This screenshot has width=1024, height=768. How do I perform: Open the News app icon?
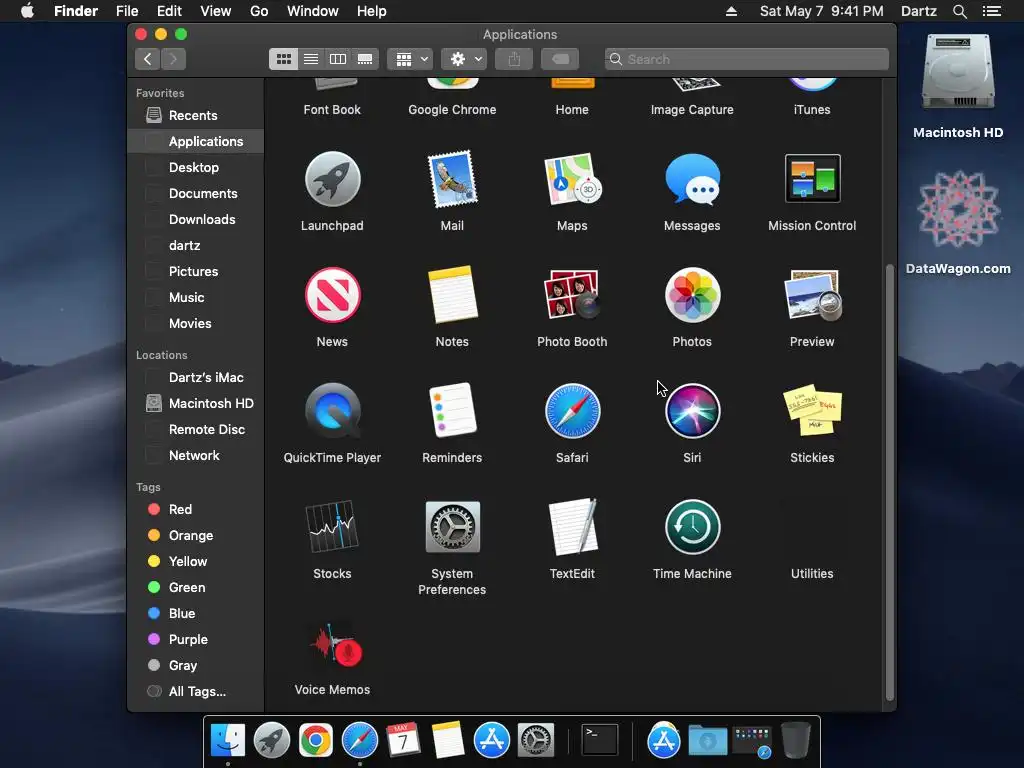pyautogui.click(x=332, y=295)
